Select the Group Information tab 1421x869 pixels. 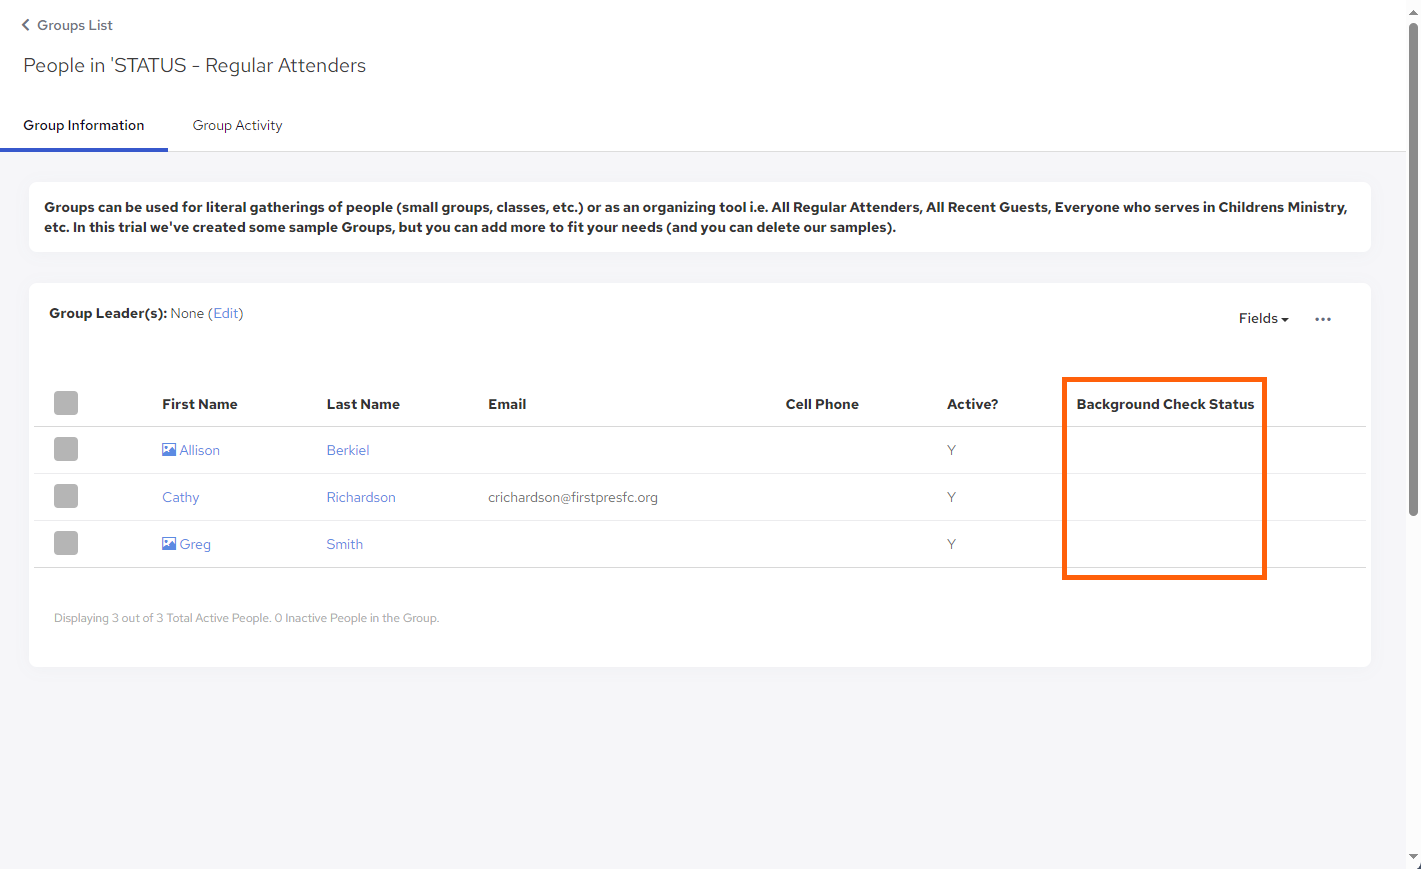coord(84,126)
